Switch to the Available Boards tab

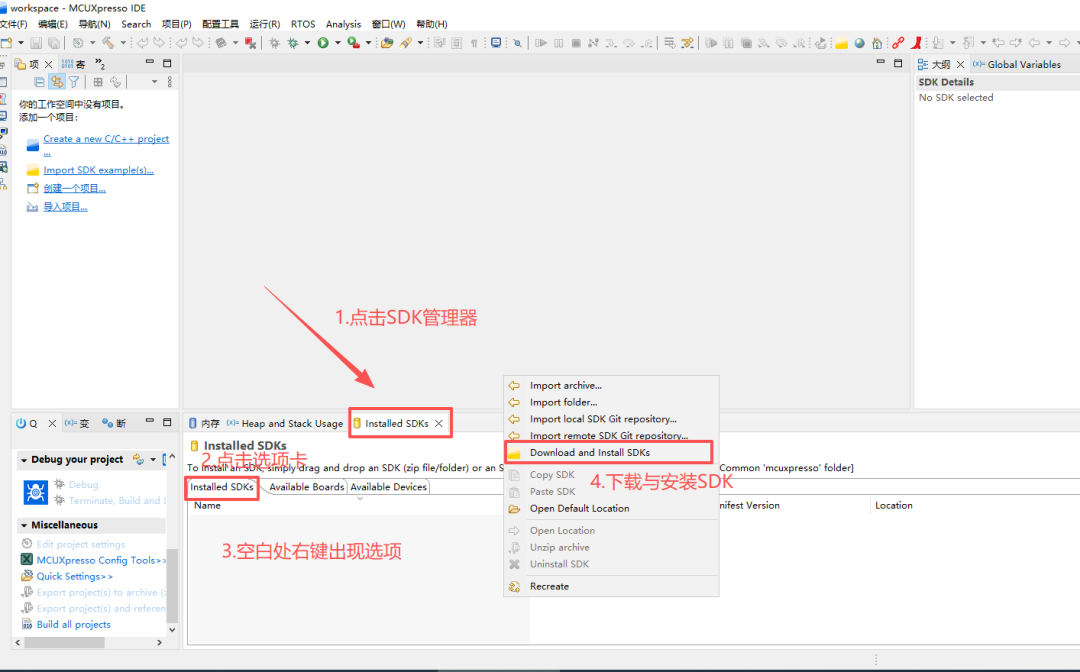[307, 487]
